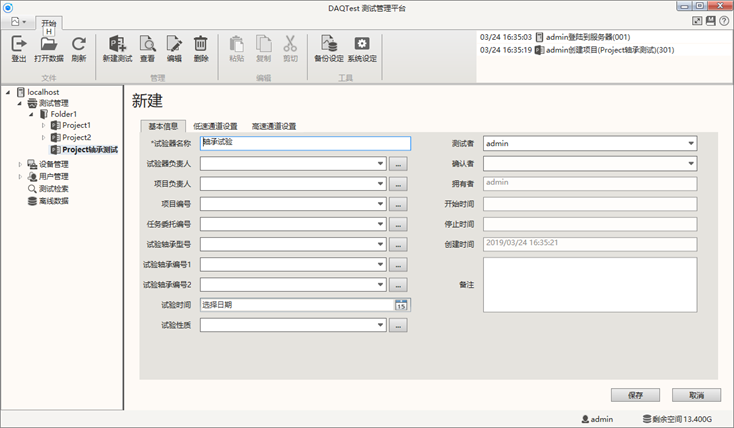This screenshot has width=734, height=428.
Task: Click the 编辑 edit pencil icon
Action: [x=174, y=44]
